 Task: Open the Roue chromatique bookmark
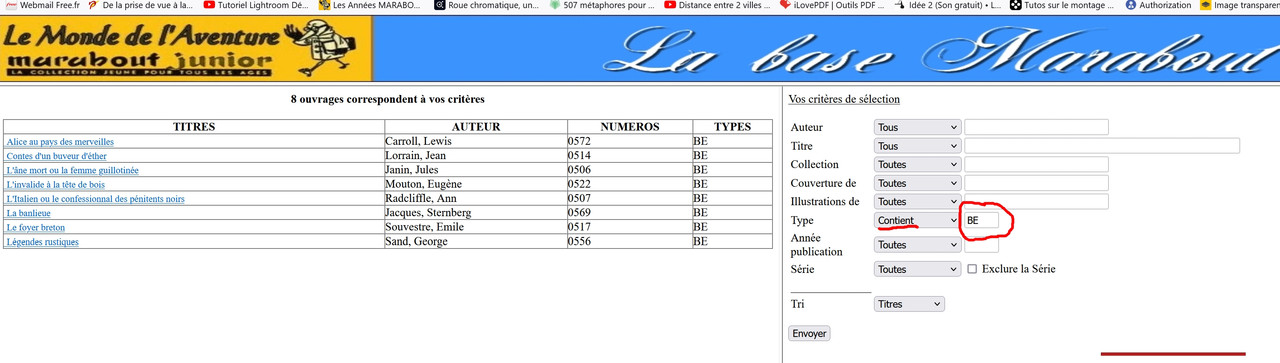[486, 5]
